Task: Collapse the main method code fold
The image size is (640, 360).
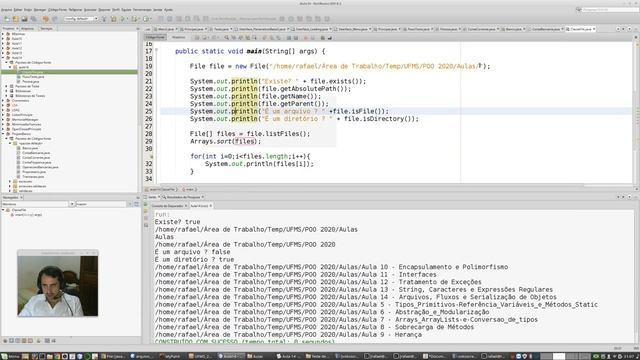Action: [156, 51]
